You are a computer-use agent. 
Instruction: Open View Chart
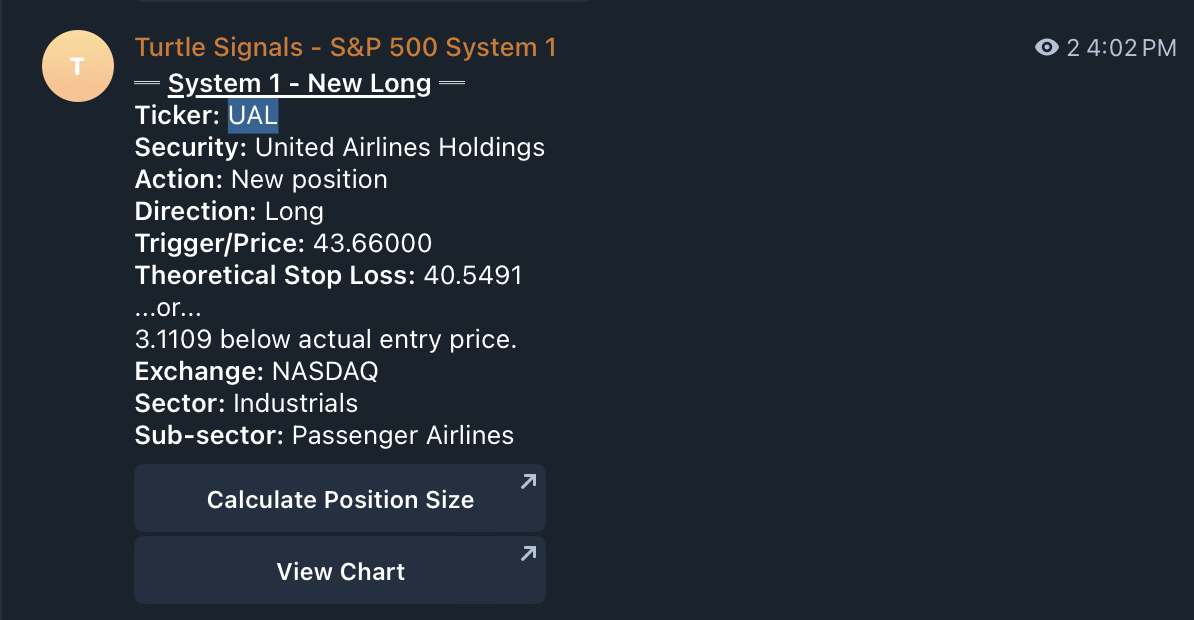pos(340,570)
